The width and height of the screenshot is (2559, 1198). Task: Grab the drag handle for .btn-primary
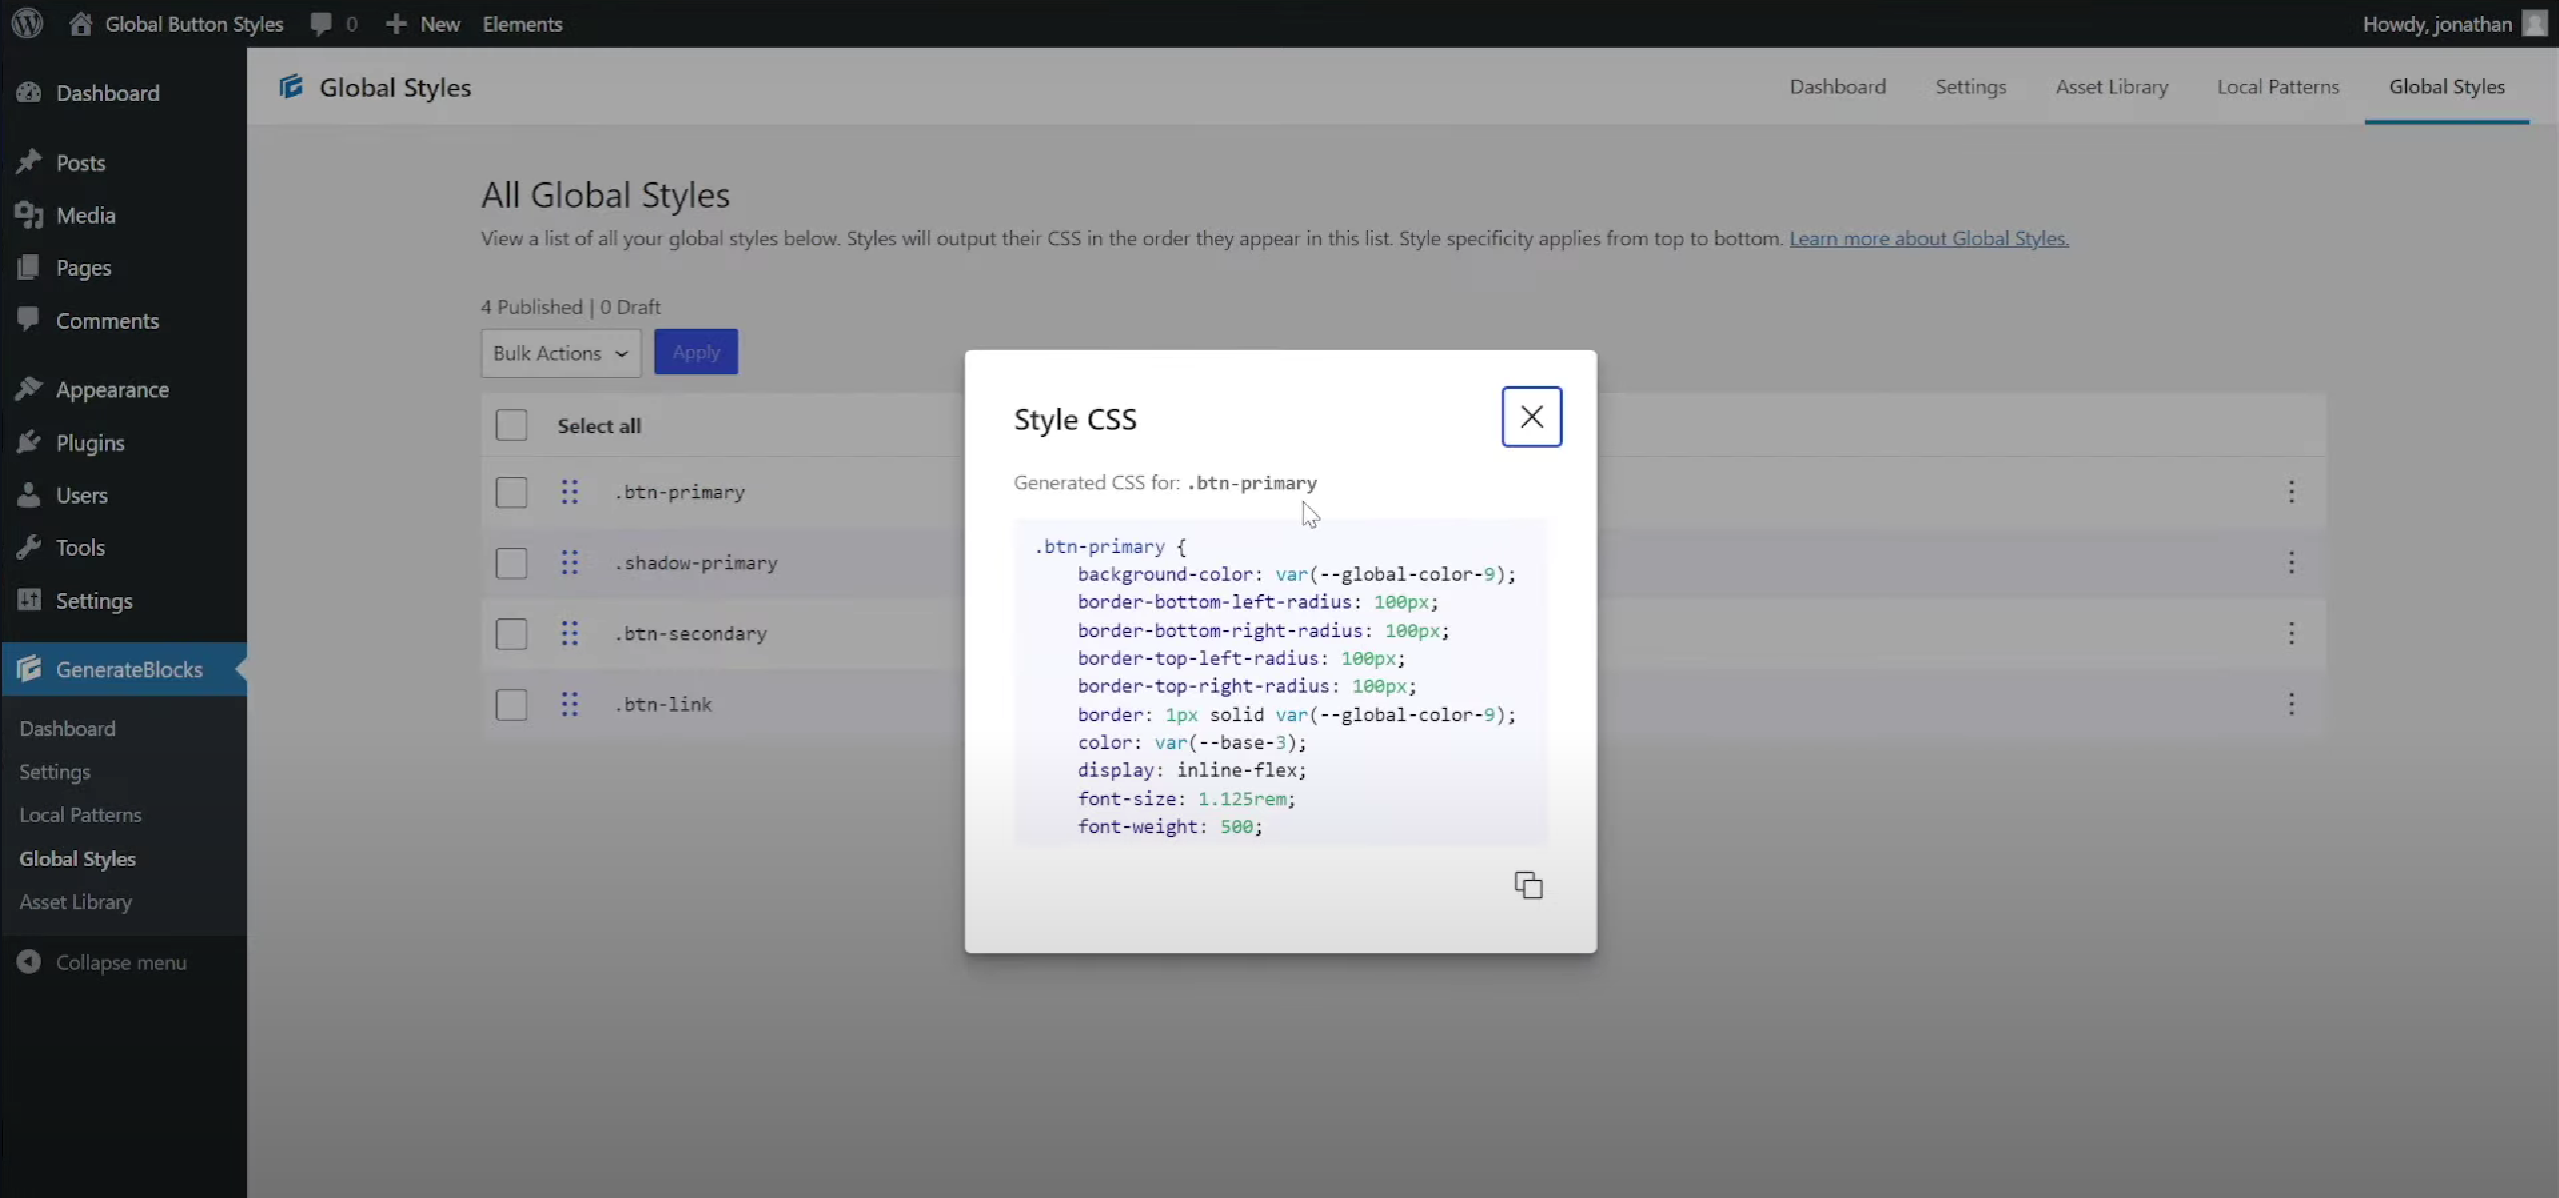pos(570,492)
